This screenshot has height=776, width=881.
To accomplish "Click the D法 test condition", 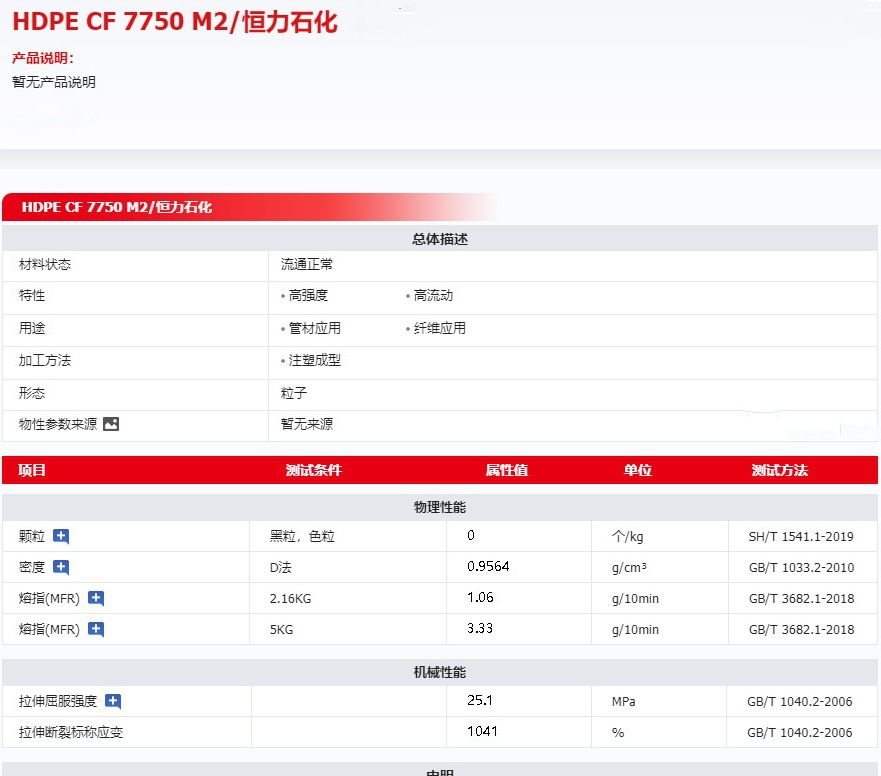I will click(280, 568).
